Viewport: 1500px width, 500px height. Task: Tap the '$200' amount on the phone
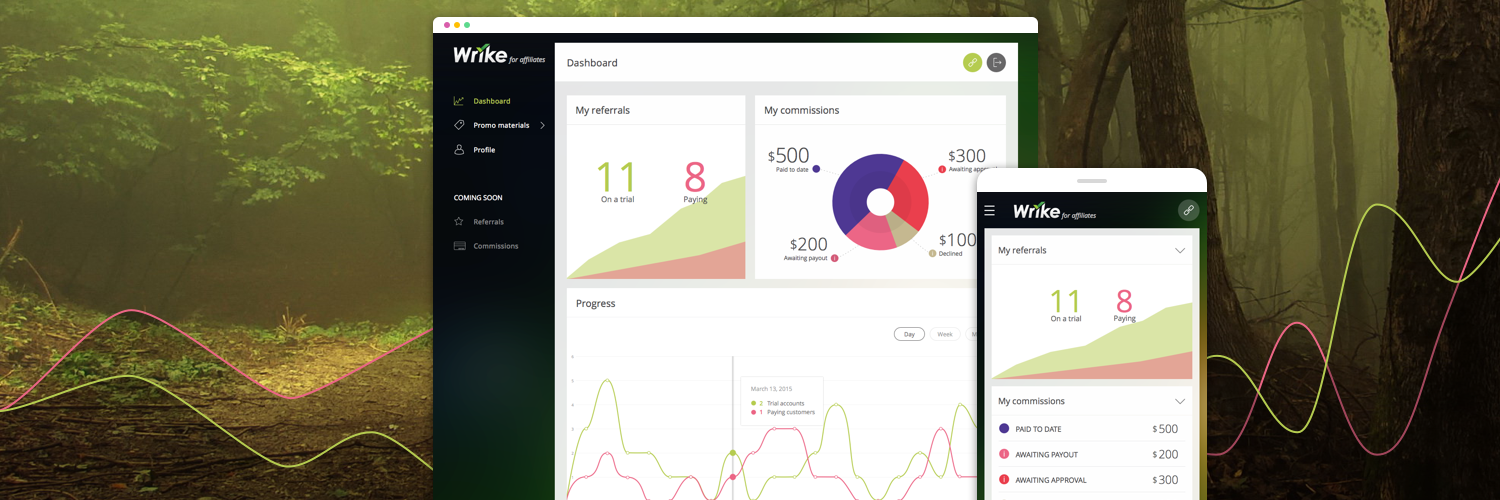[x=1165, y=454]
